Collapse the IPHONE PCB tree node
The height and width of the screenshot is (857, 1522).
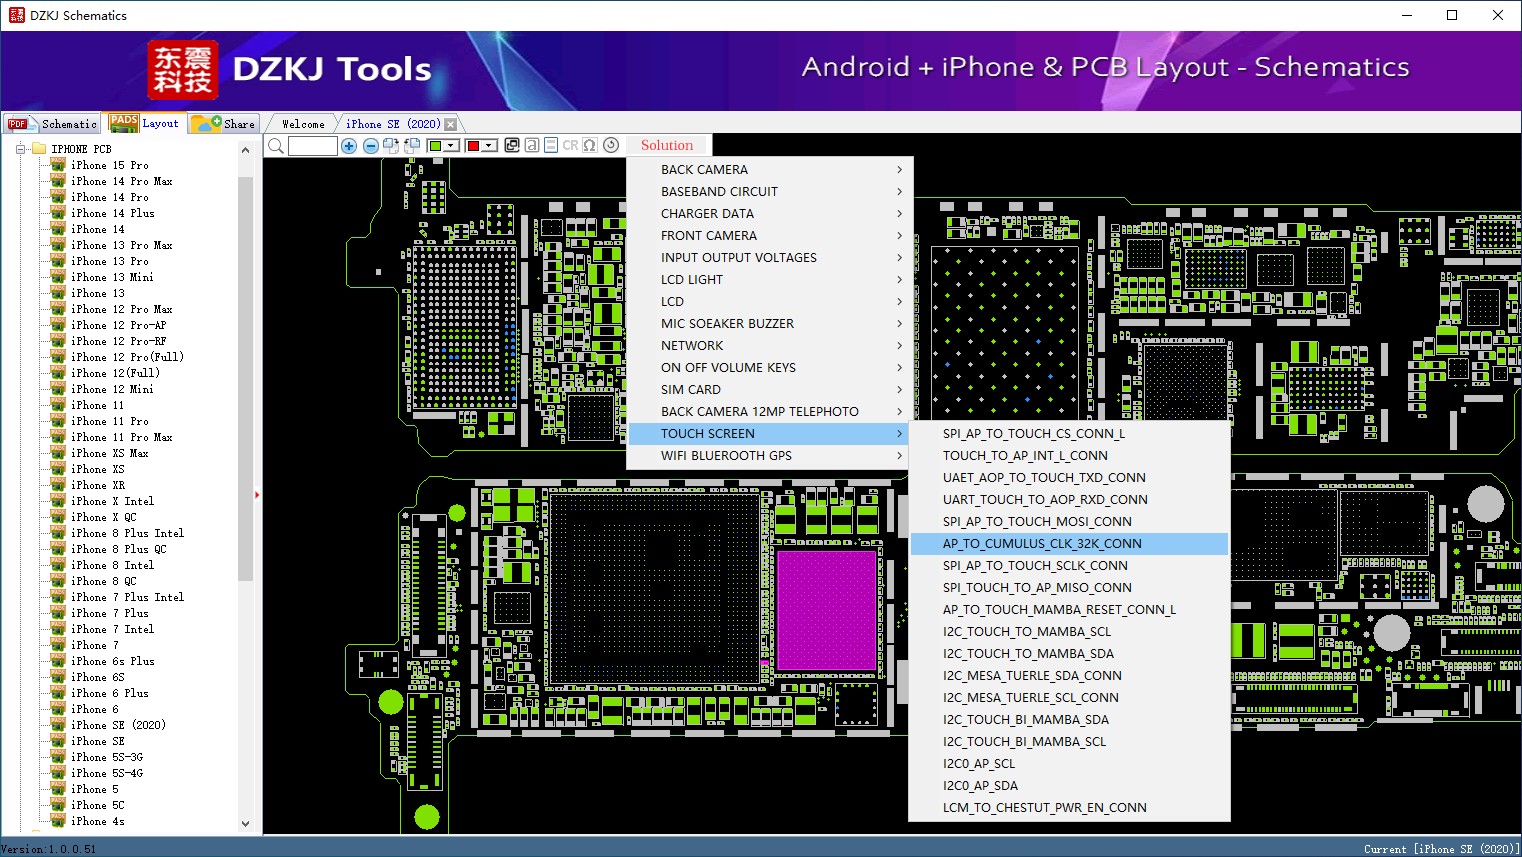pyautogui.click(x=19, y=149)
